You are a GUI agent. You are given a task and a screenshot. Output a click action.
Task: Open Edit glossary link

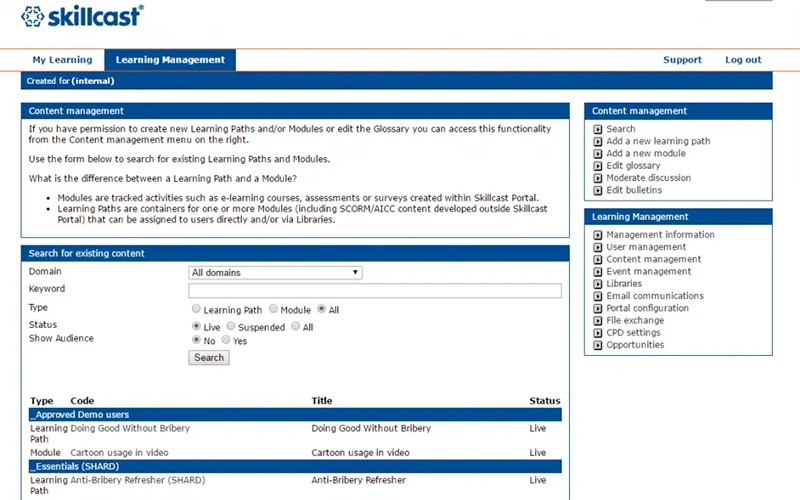[633, 165]
